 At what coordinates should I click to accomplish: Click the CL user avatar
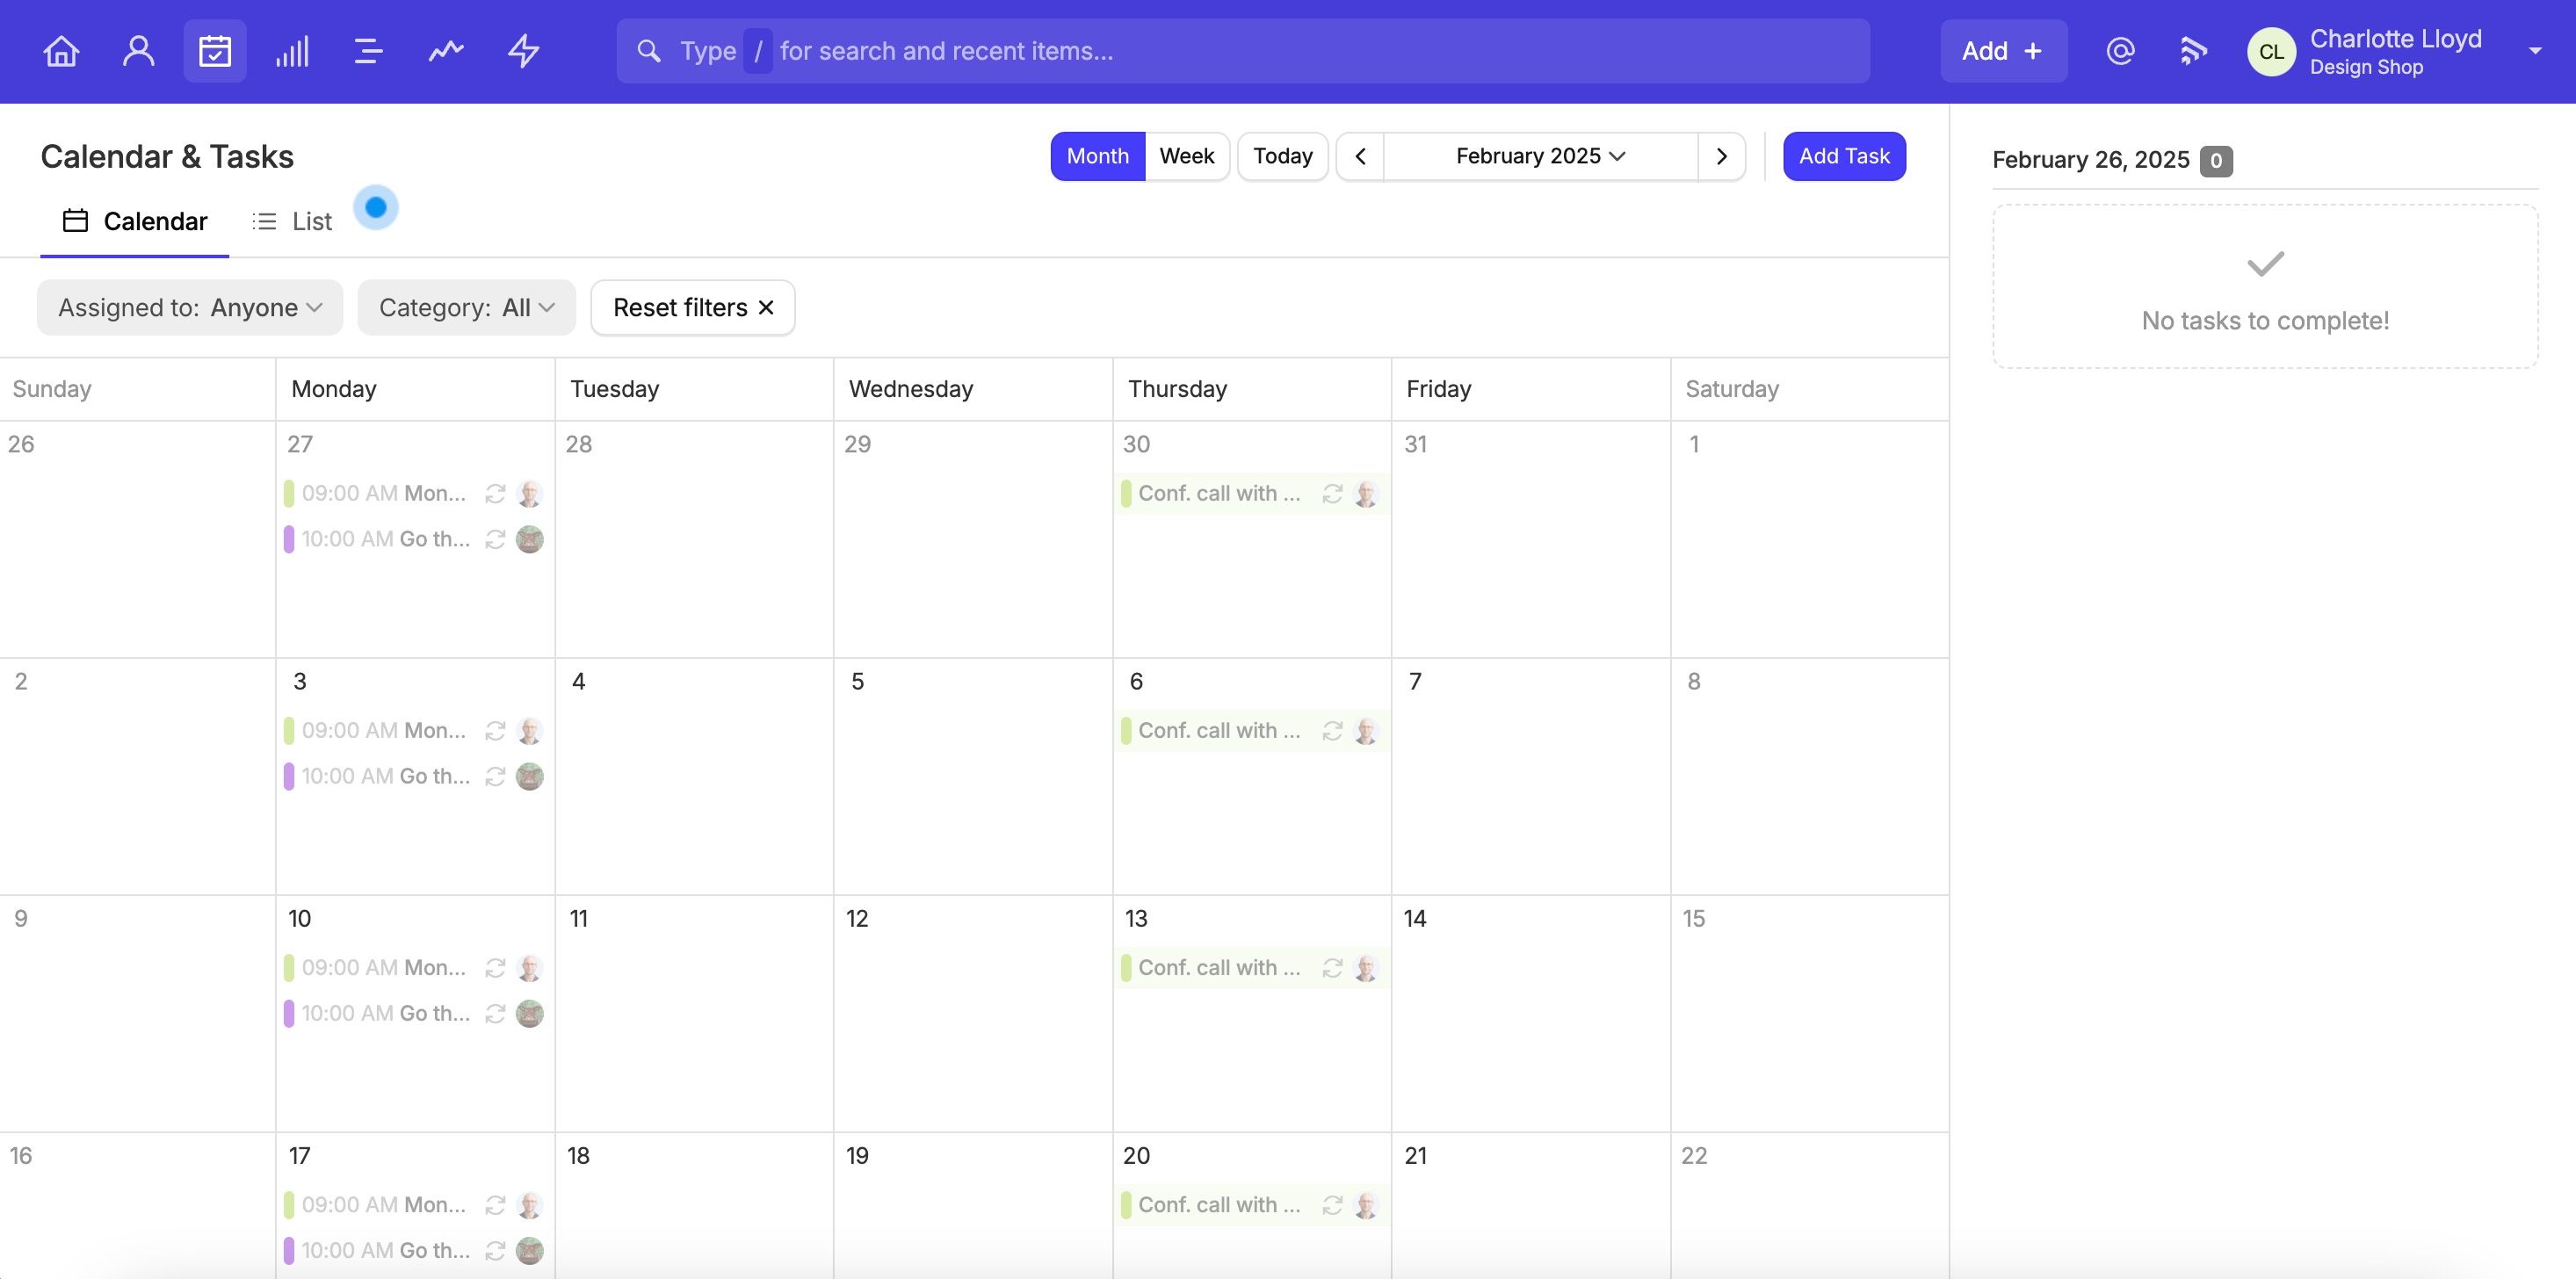2271,51
